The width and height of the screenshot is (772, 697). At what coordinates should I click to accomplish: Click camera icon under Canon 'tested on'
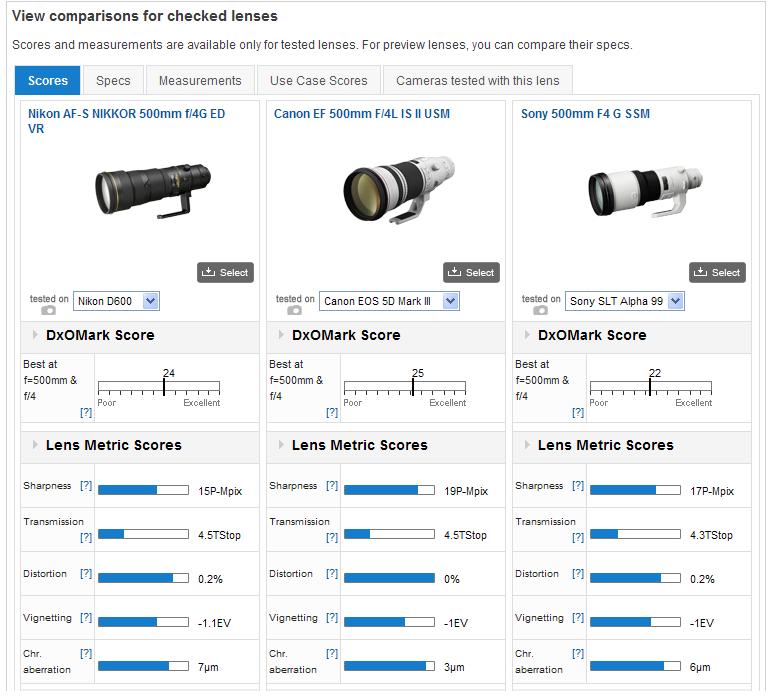point(294,310)
